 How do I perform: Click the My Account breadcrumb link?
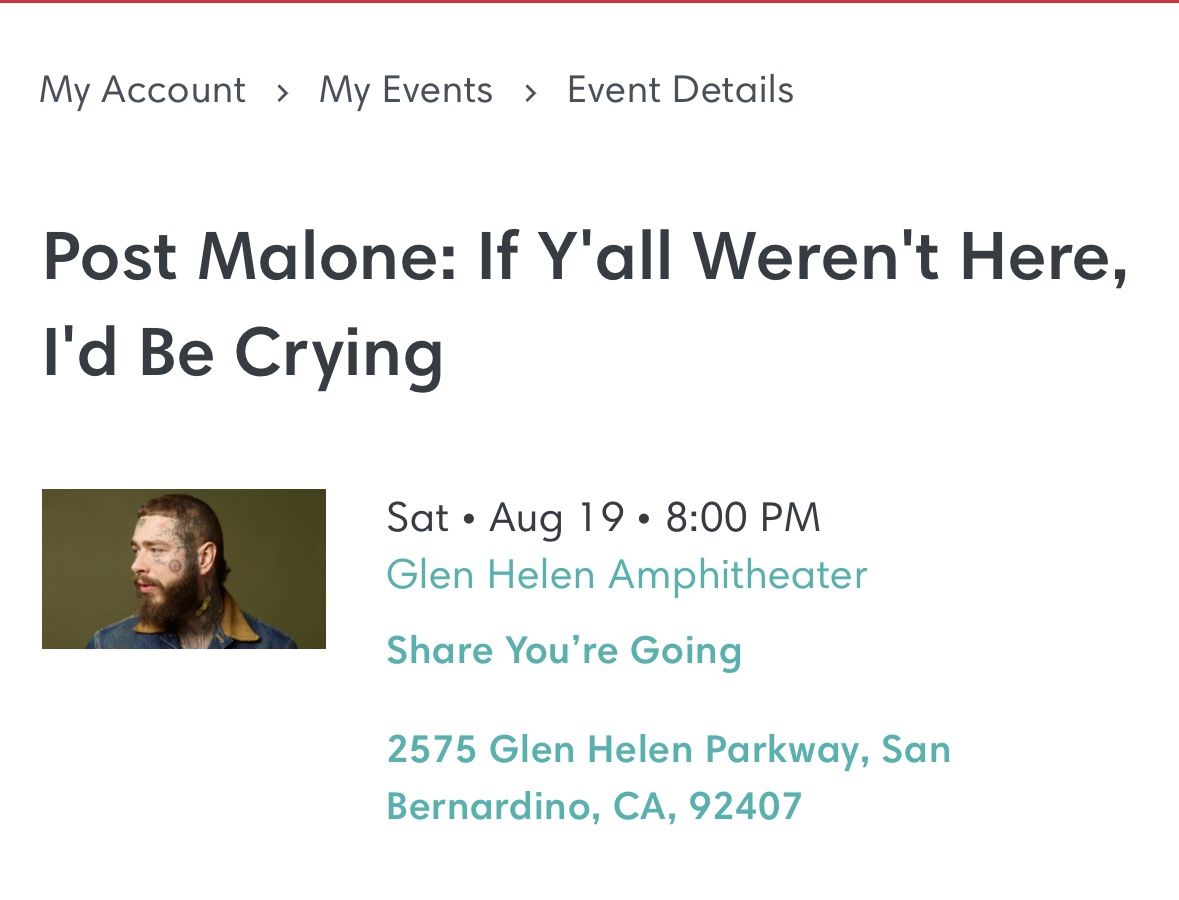(142, 90)
